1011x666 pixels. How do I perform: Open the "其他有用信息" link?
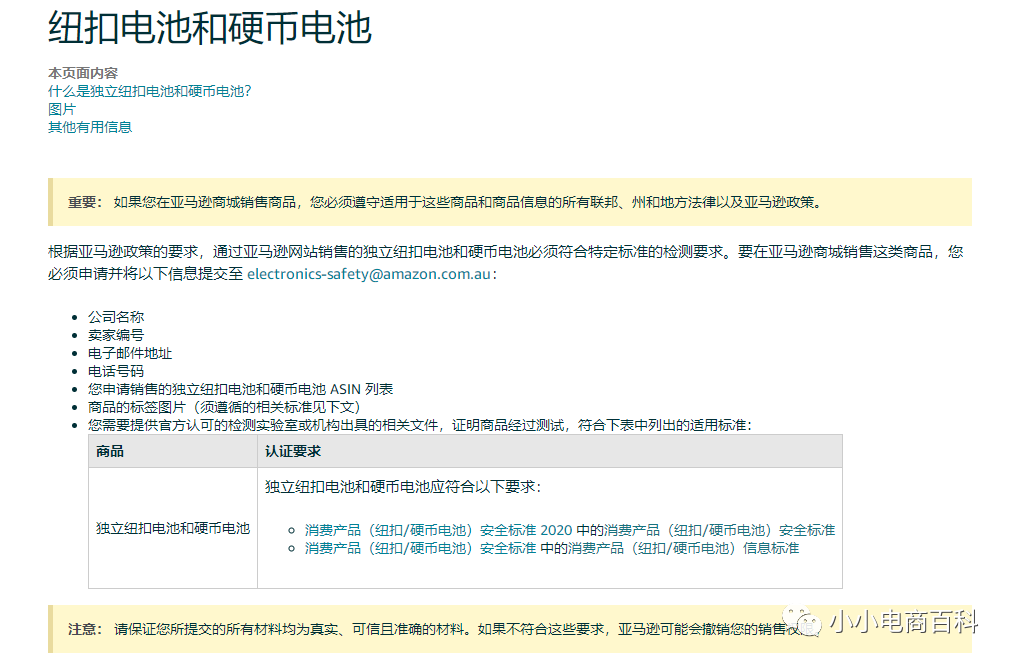89,128
